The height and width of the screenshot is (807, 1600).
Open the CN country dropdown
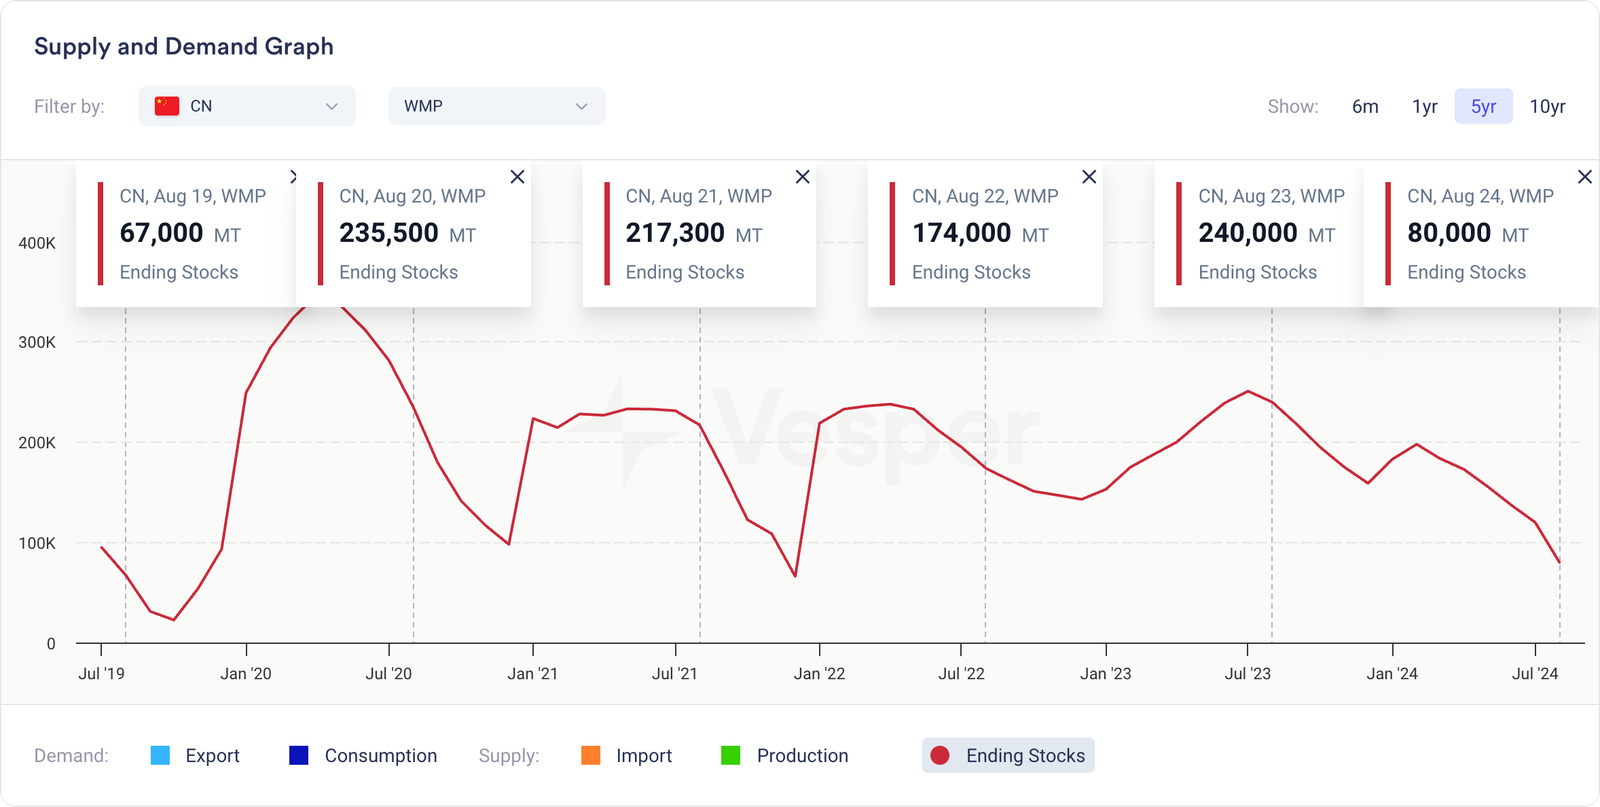pyautogui.click(x=247, y=106)
